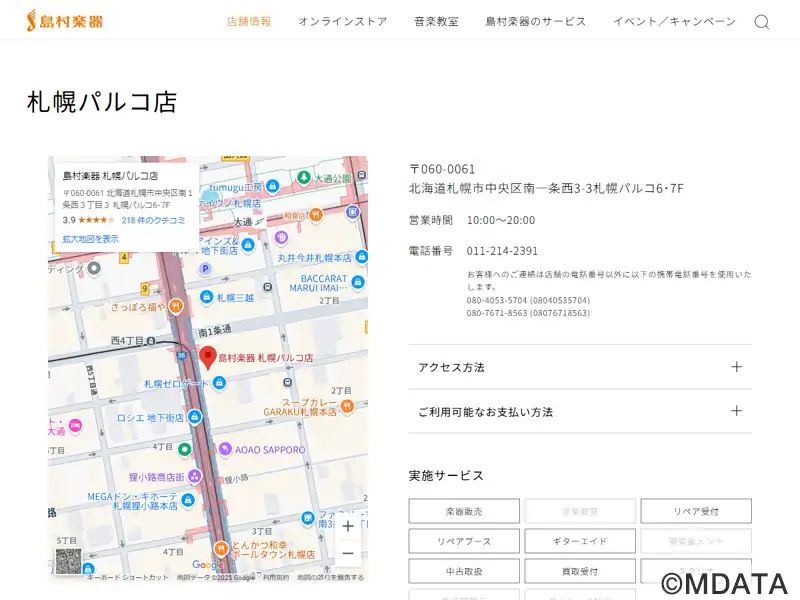Click the MEGAドン・キホーテ shopping pin
This screenshot has width=800, height=600.
188,500
